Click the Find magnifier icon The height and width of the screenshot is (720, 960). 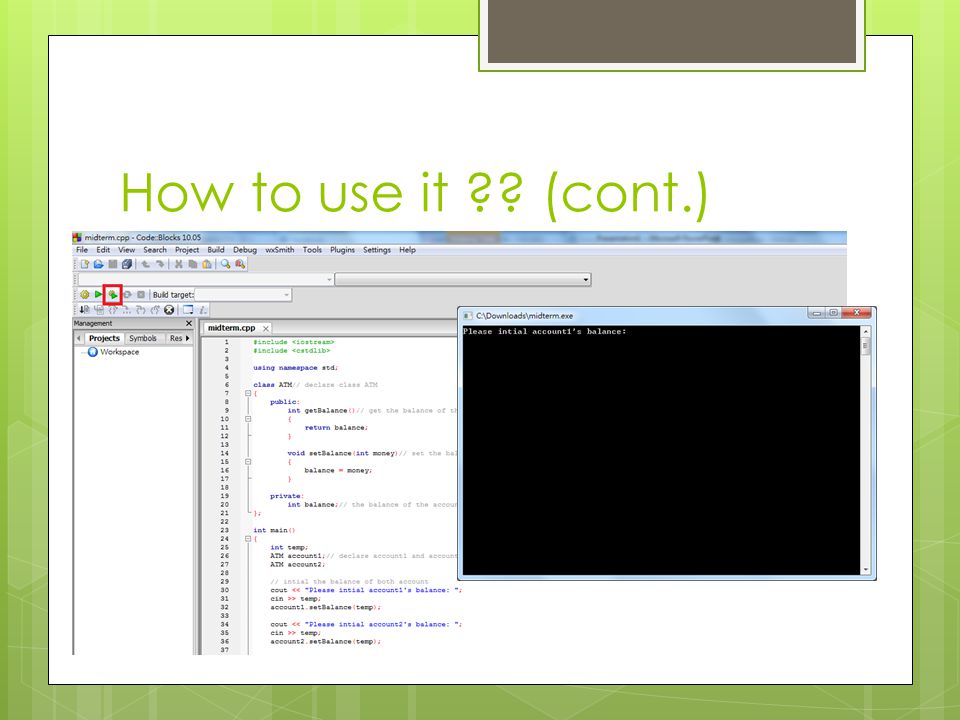(226, 264)
